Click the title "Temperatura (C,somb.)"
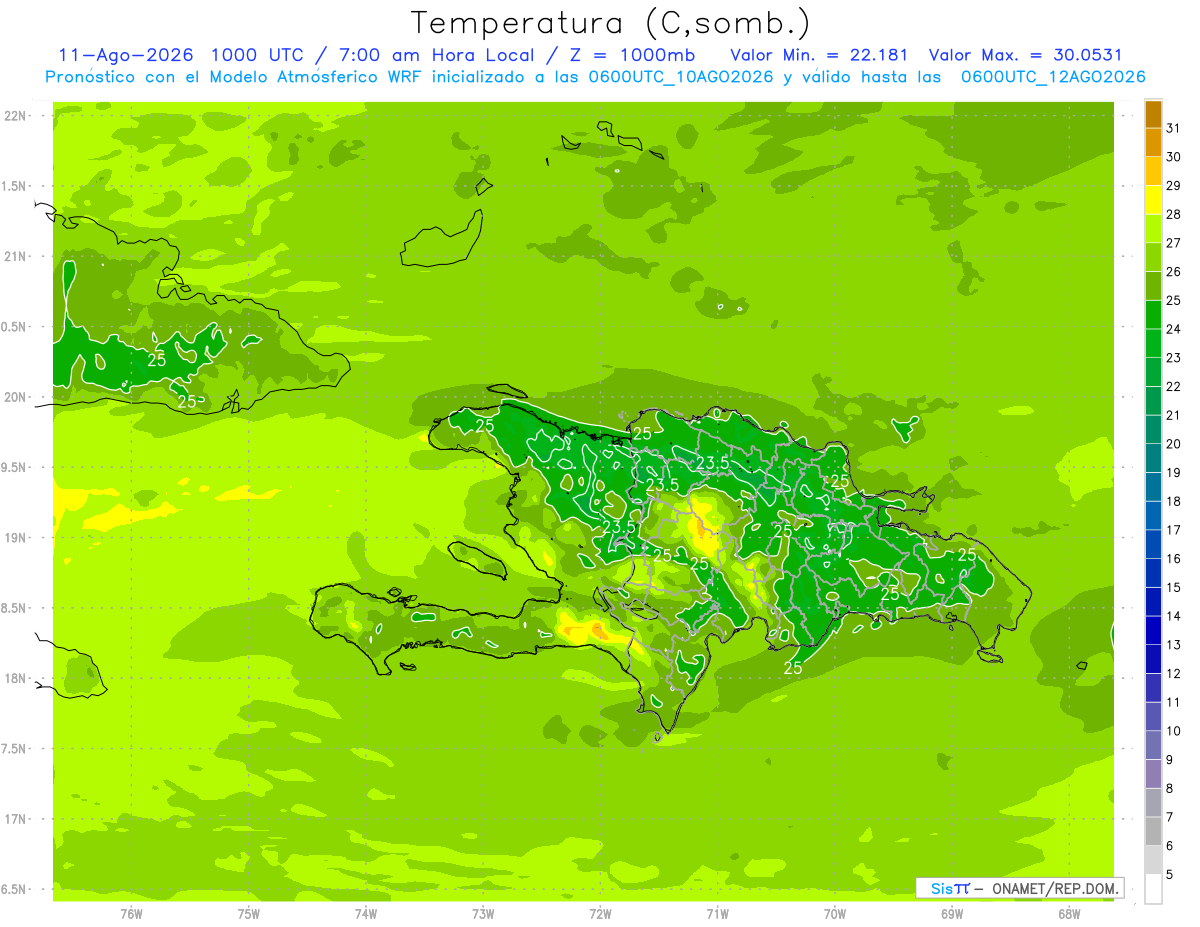 [611, 22]
